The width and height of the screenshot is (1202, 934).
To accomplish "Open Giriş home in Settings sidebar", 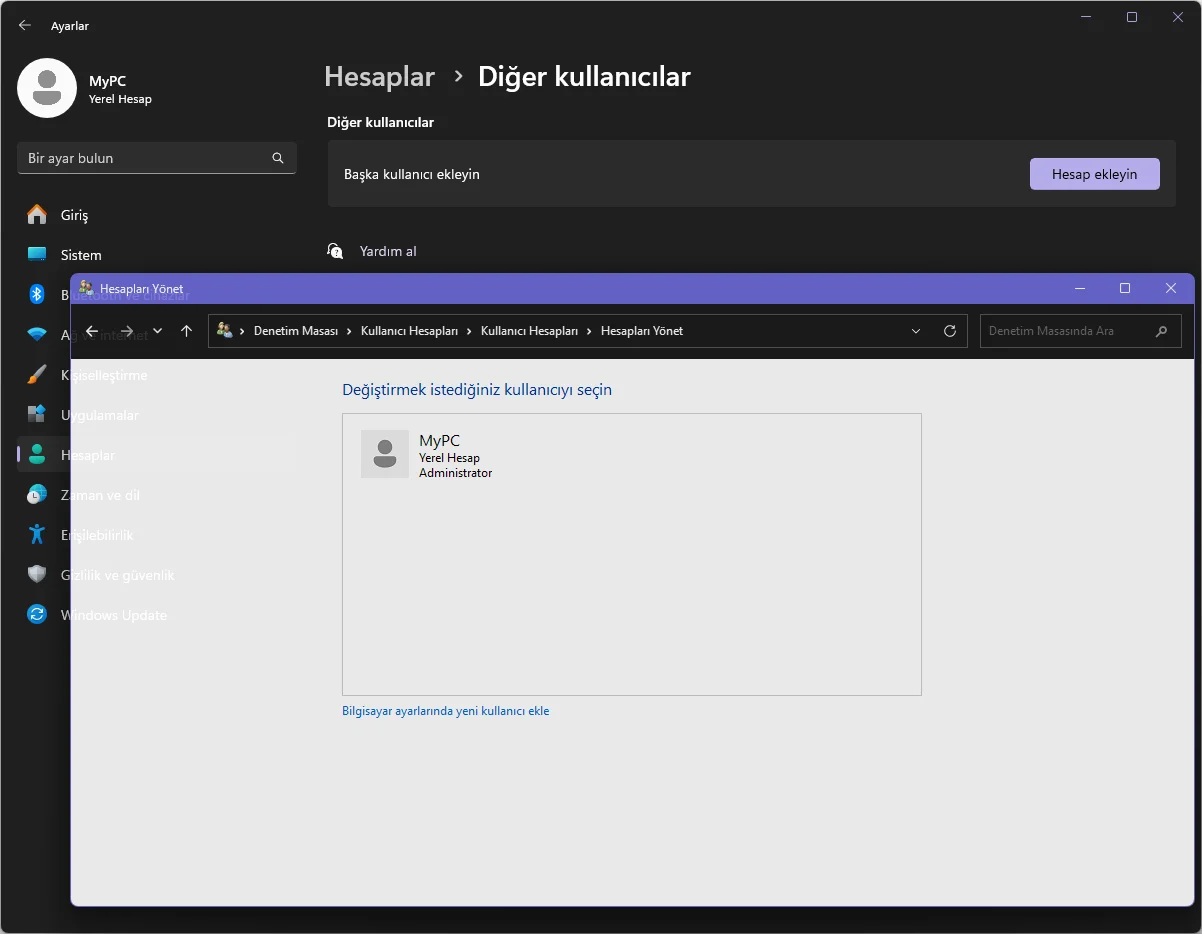I will (x=74, y=215).
